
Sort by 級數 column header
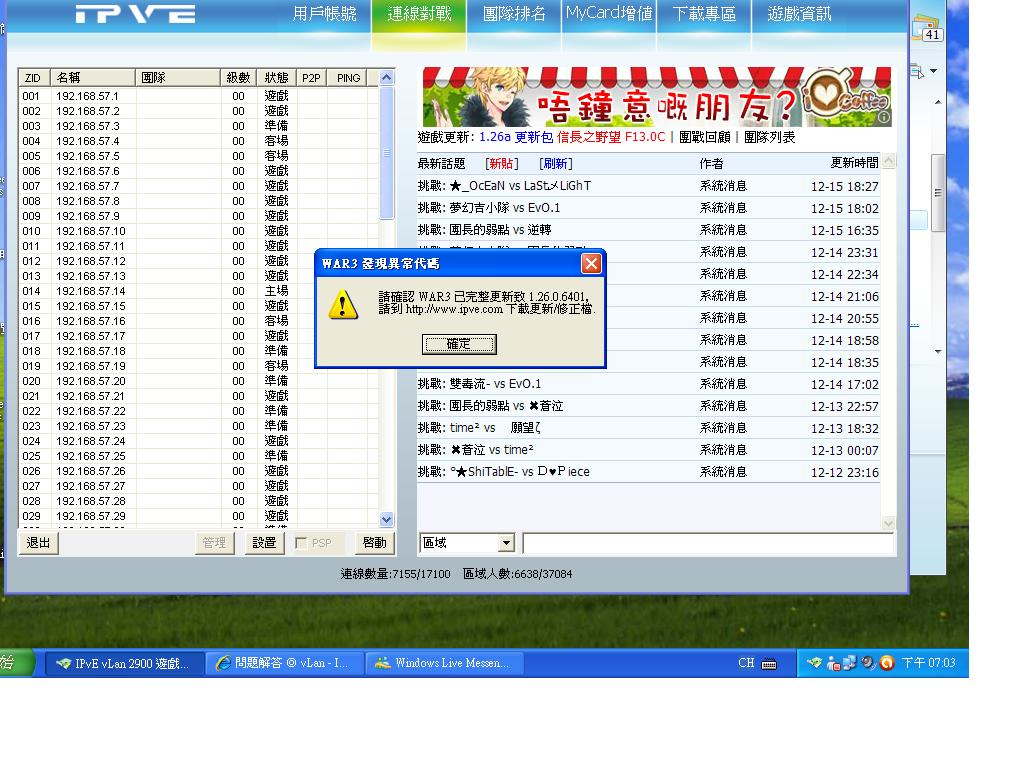[x=238, y=78]
